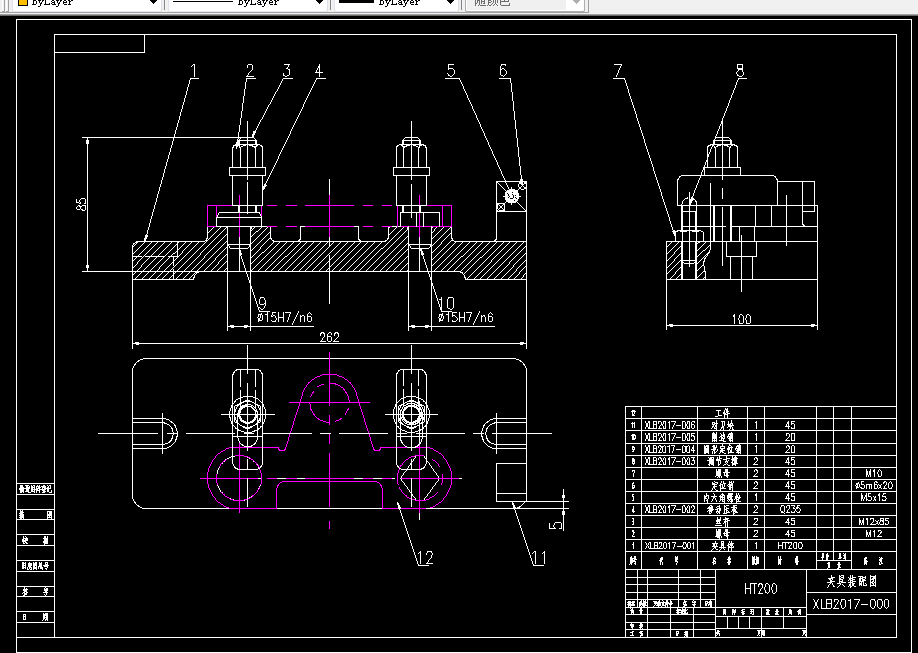The width and height of the screenshot is (918, 653).
Task: Select drawing number XLB2017-000 in title block
Action: 851,604
